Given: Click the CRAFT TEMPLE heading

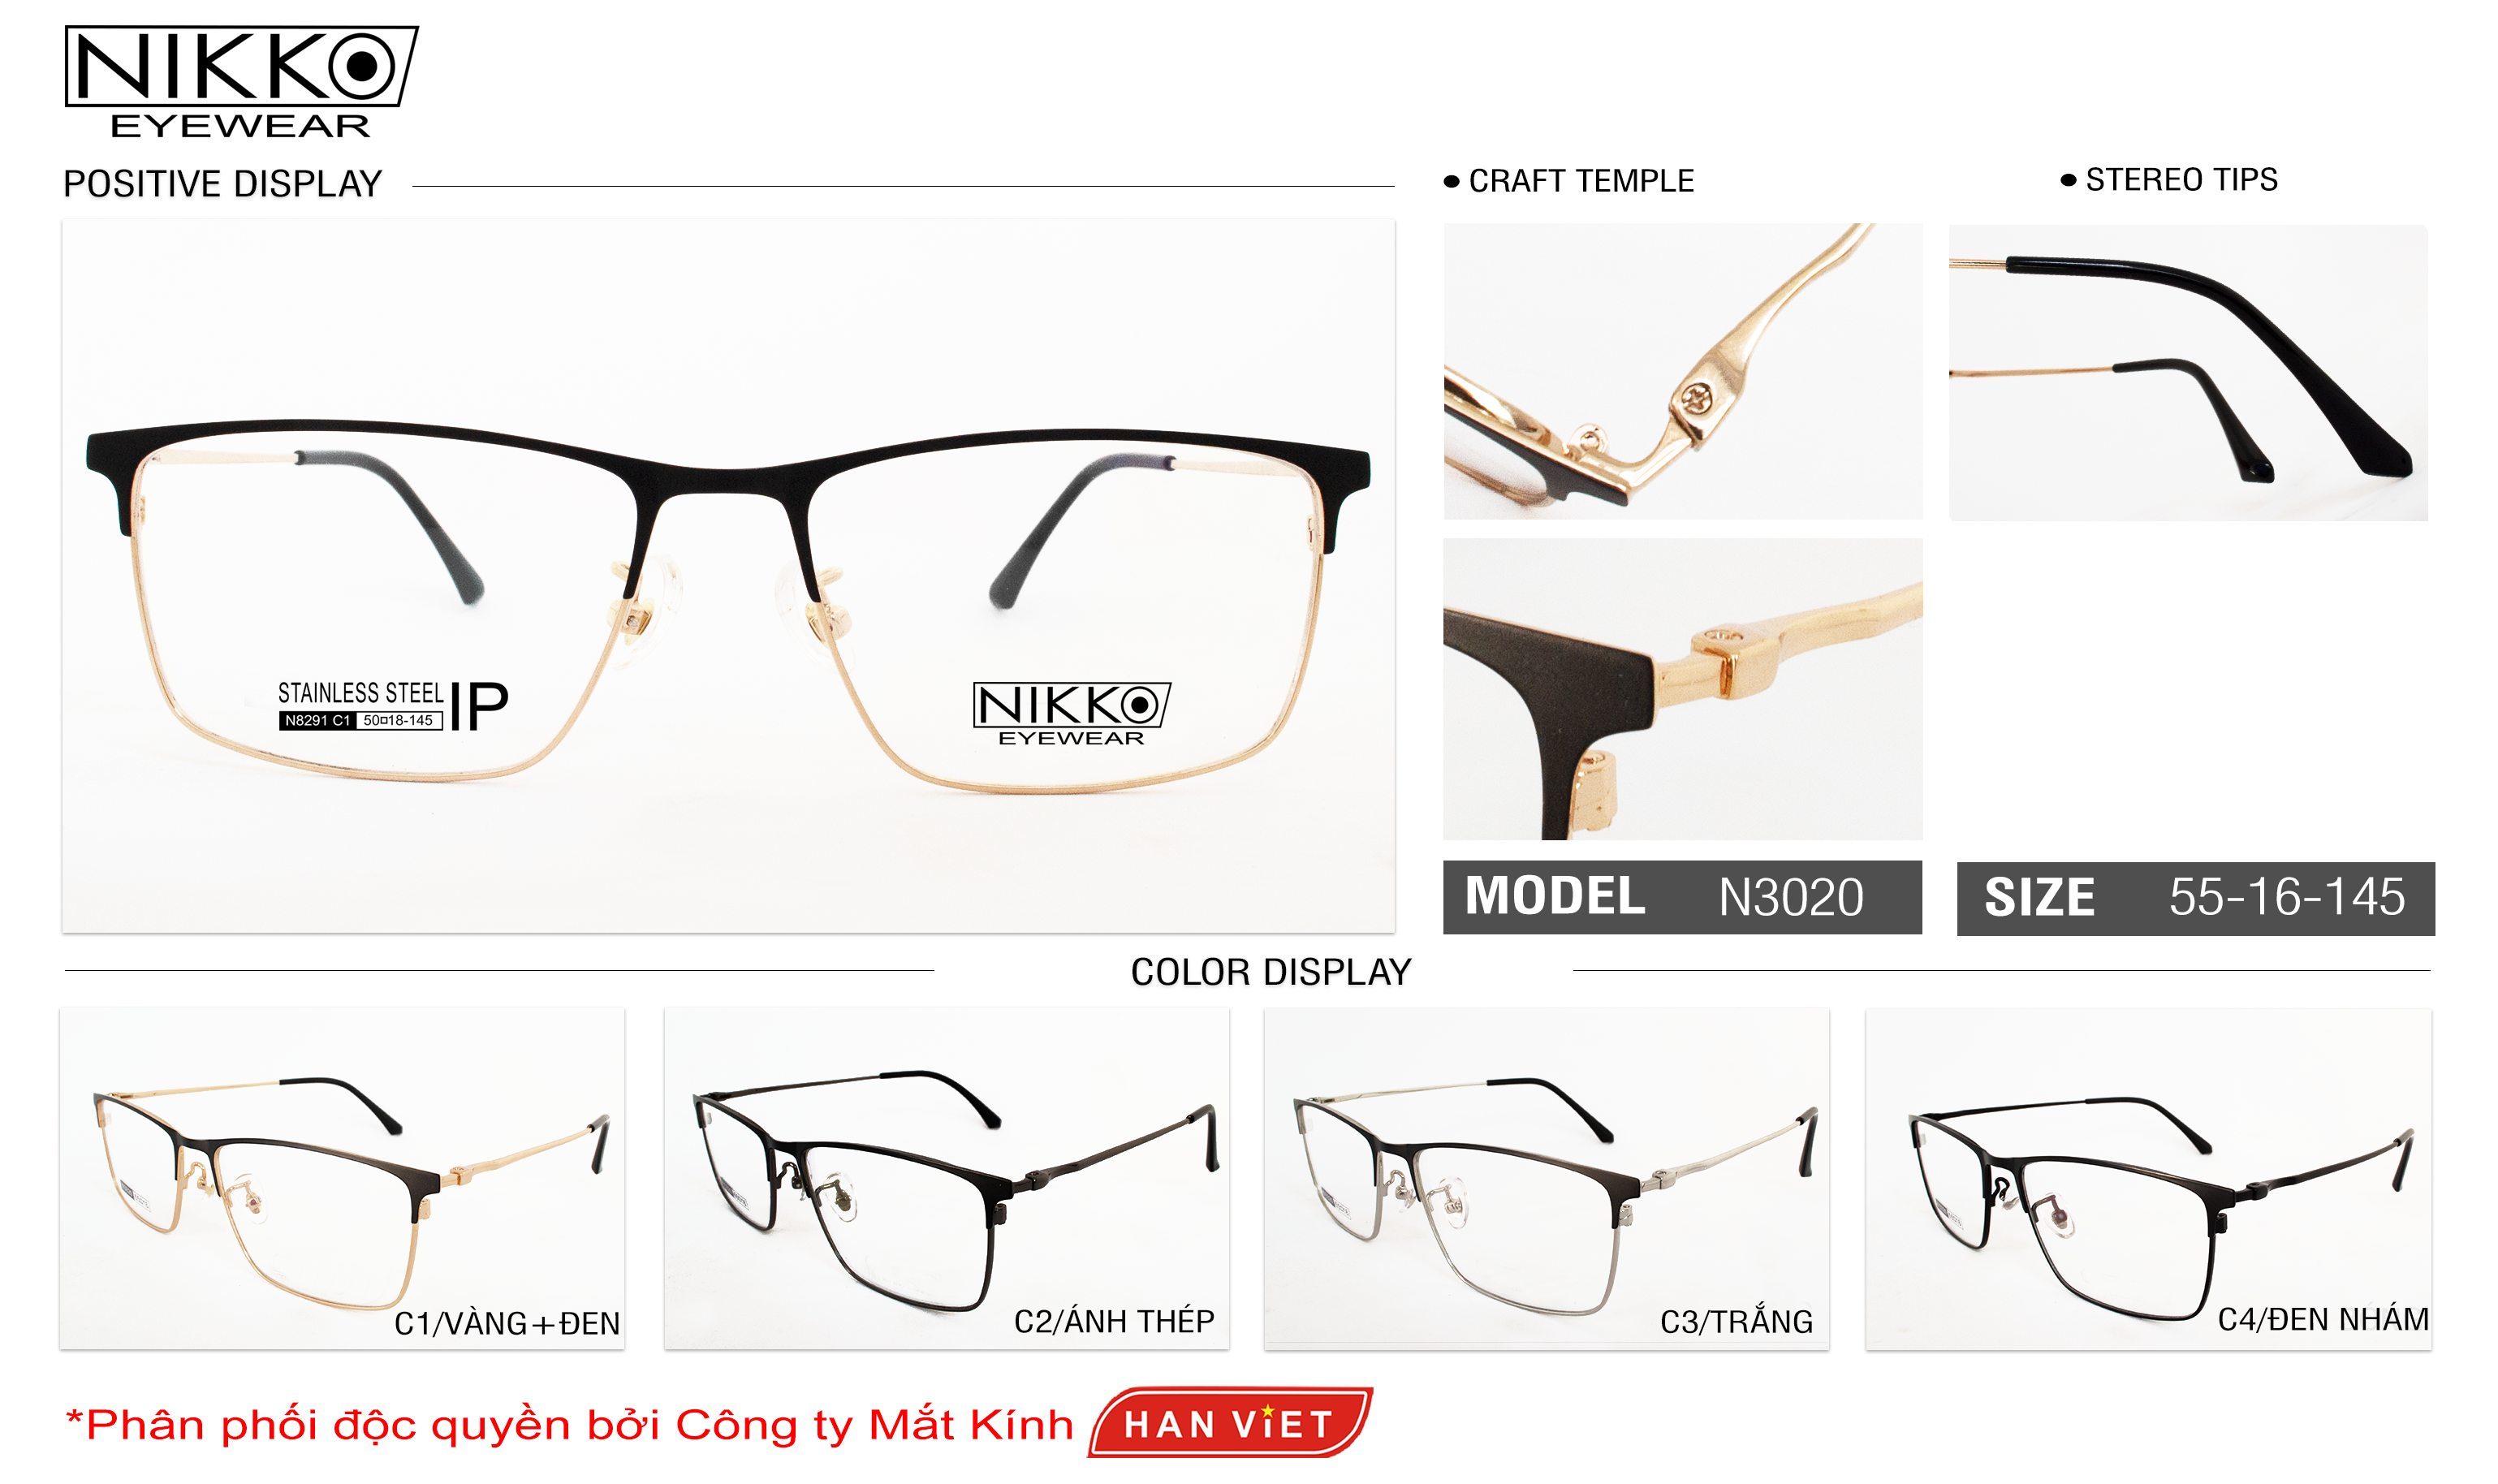Looking at the screenshot, I should point(1569,181).
